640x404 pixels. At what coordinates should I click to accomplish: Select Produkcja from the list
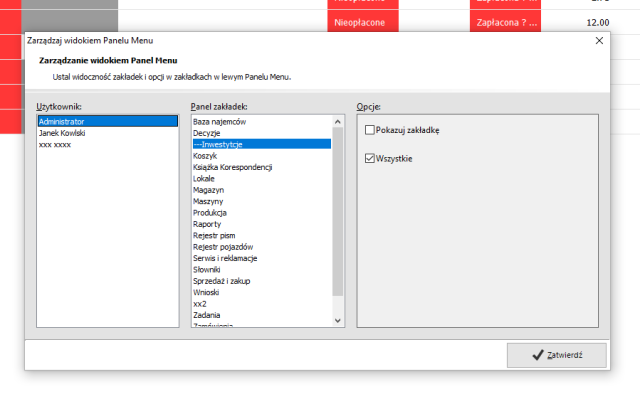[x=262, y=213]
